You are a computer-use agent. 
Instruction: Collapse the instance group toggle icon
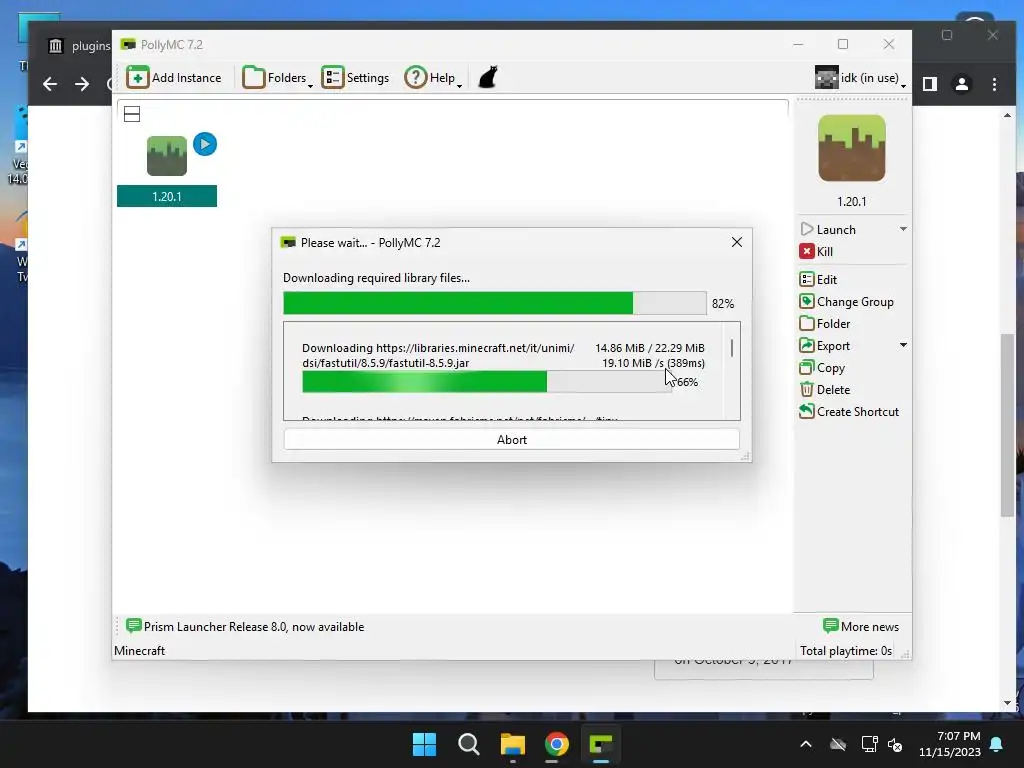(x=132, y=114)
